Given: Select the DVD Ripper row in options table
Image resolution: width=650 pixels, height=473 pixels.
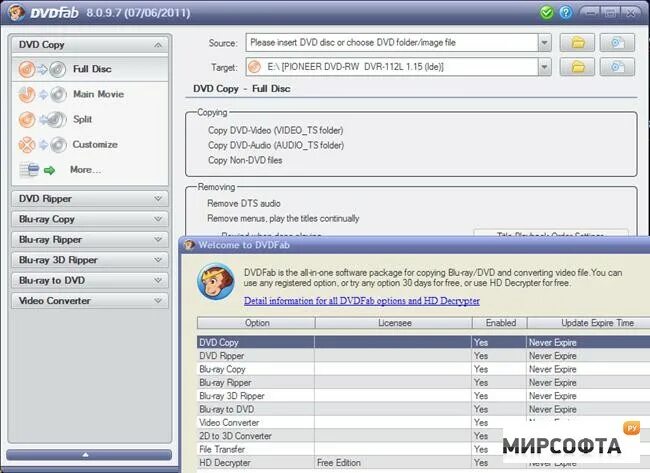Looking at the screenshot, I should [x=423, y=356].
